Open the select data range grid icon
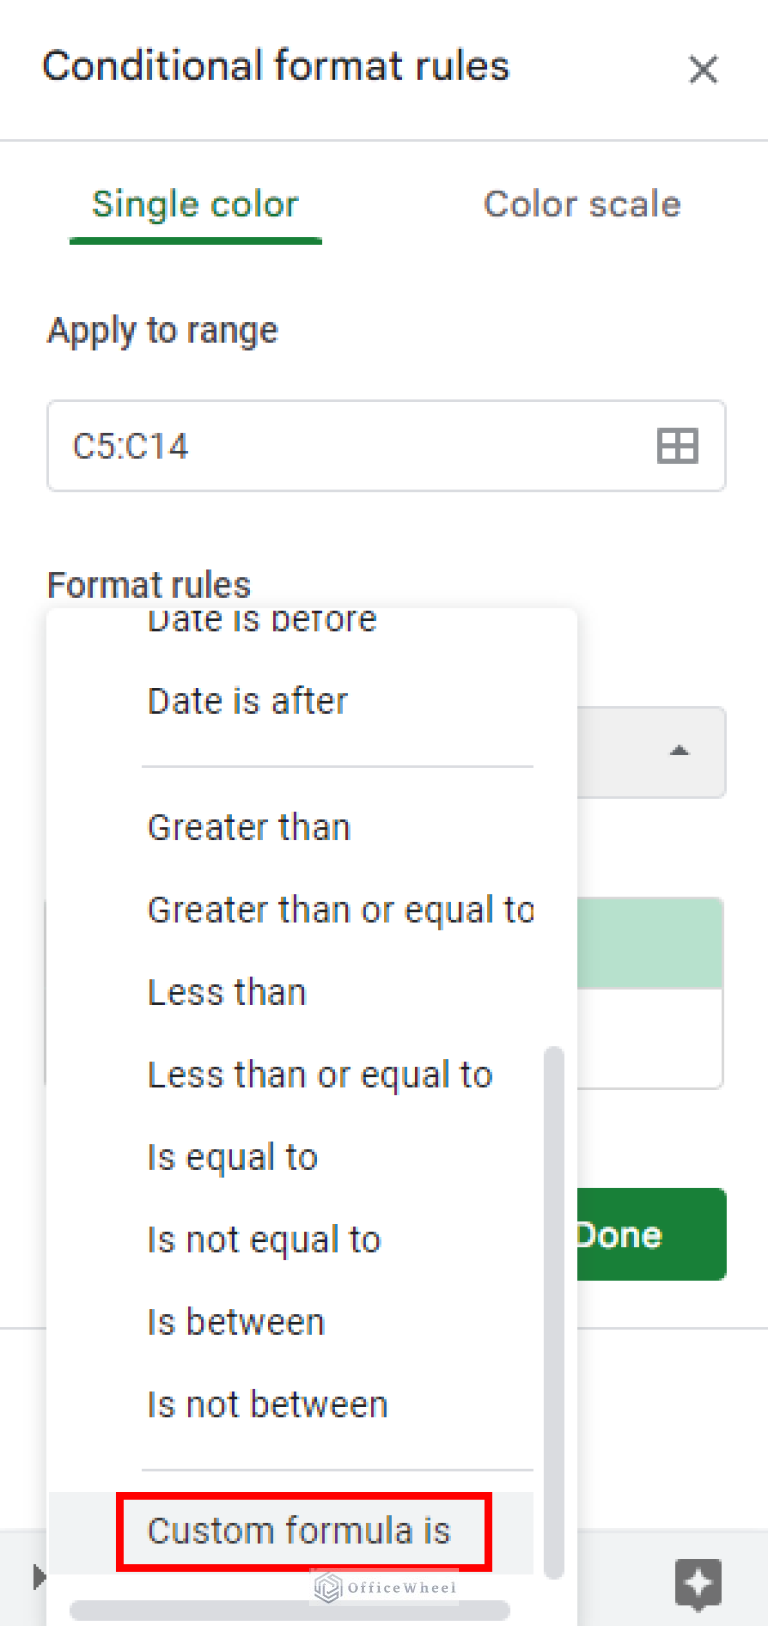 677,446
